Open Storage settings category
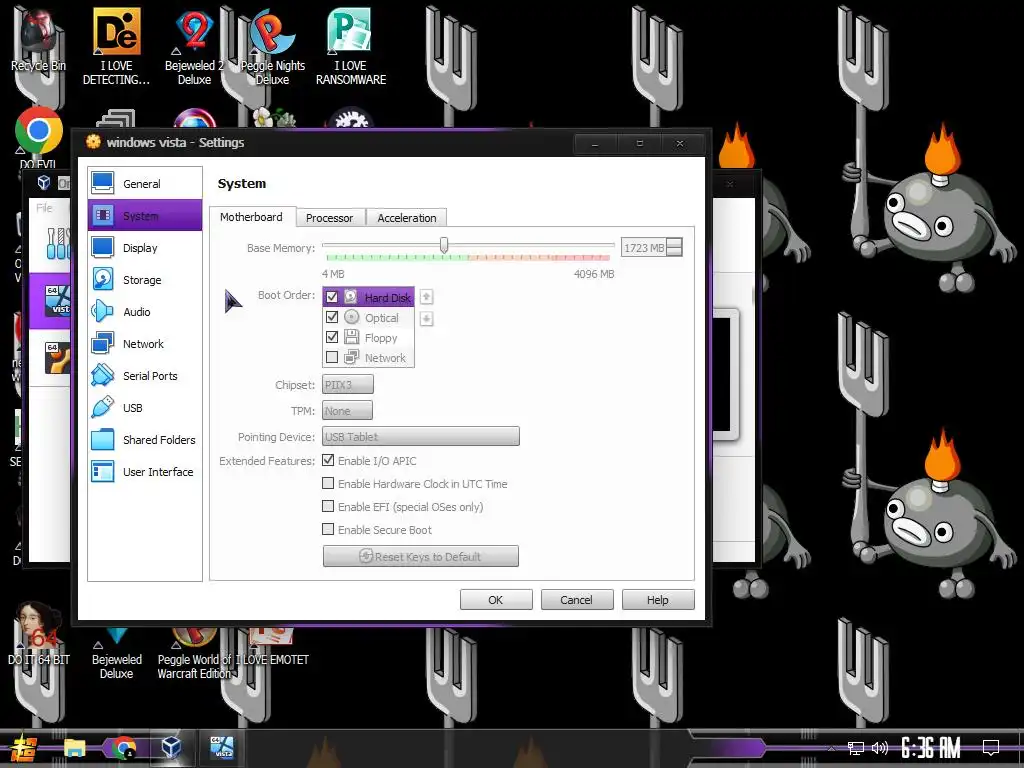Image resolution: width=1024 pixels, height=768 pixels. coord(144,280)
